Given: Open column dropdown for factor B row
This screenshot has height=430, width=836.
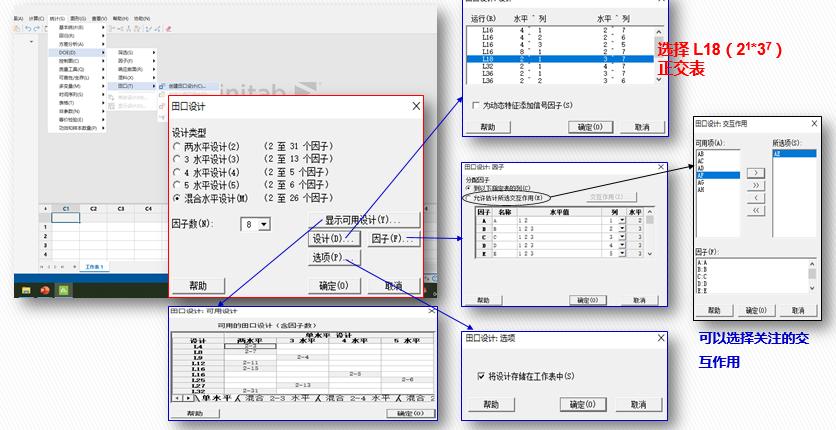Looking at the screenshot, I should click(622, 229).
